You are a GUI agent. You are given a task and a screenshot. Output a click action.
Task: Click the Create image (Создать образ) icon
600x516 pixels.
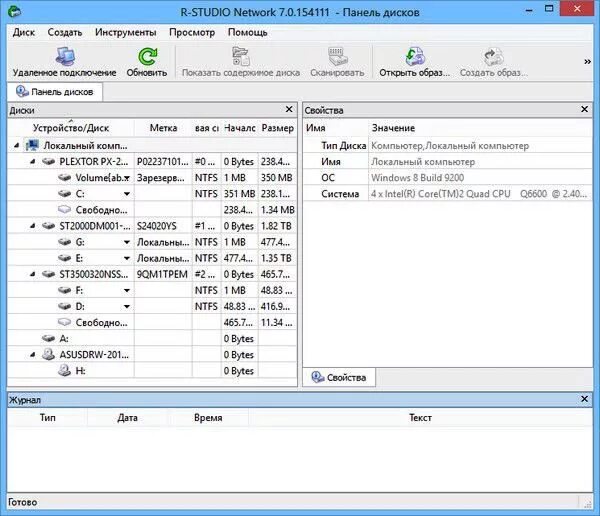pos(493,57)
